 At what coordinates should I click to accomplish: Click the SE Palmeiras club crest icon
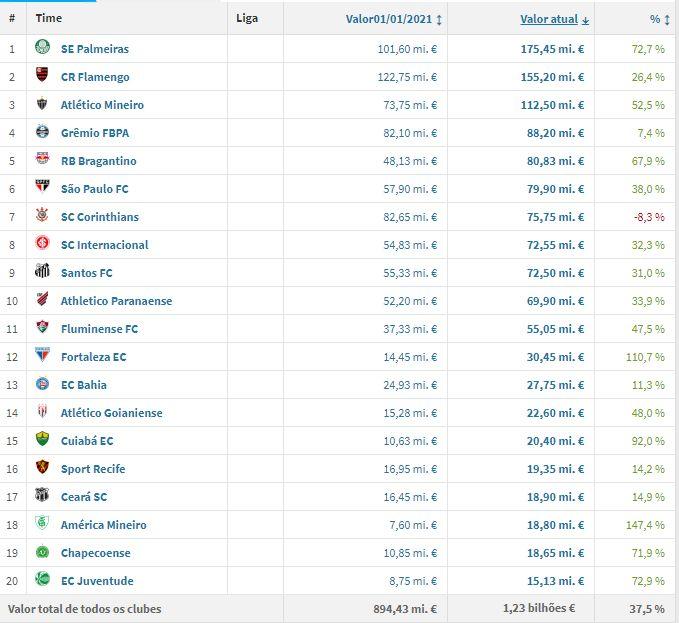[x=42, y=48]
